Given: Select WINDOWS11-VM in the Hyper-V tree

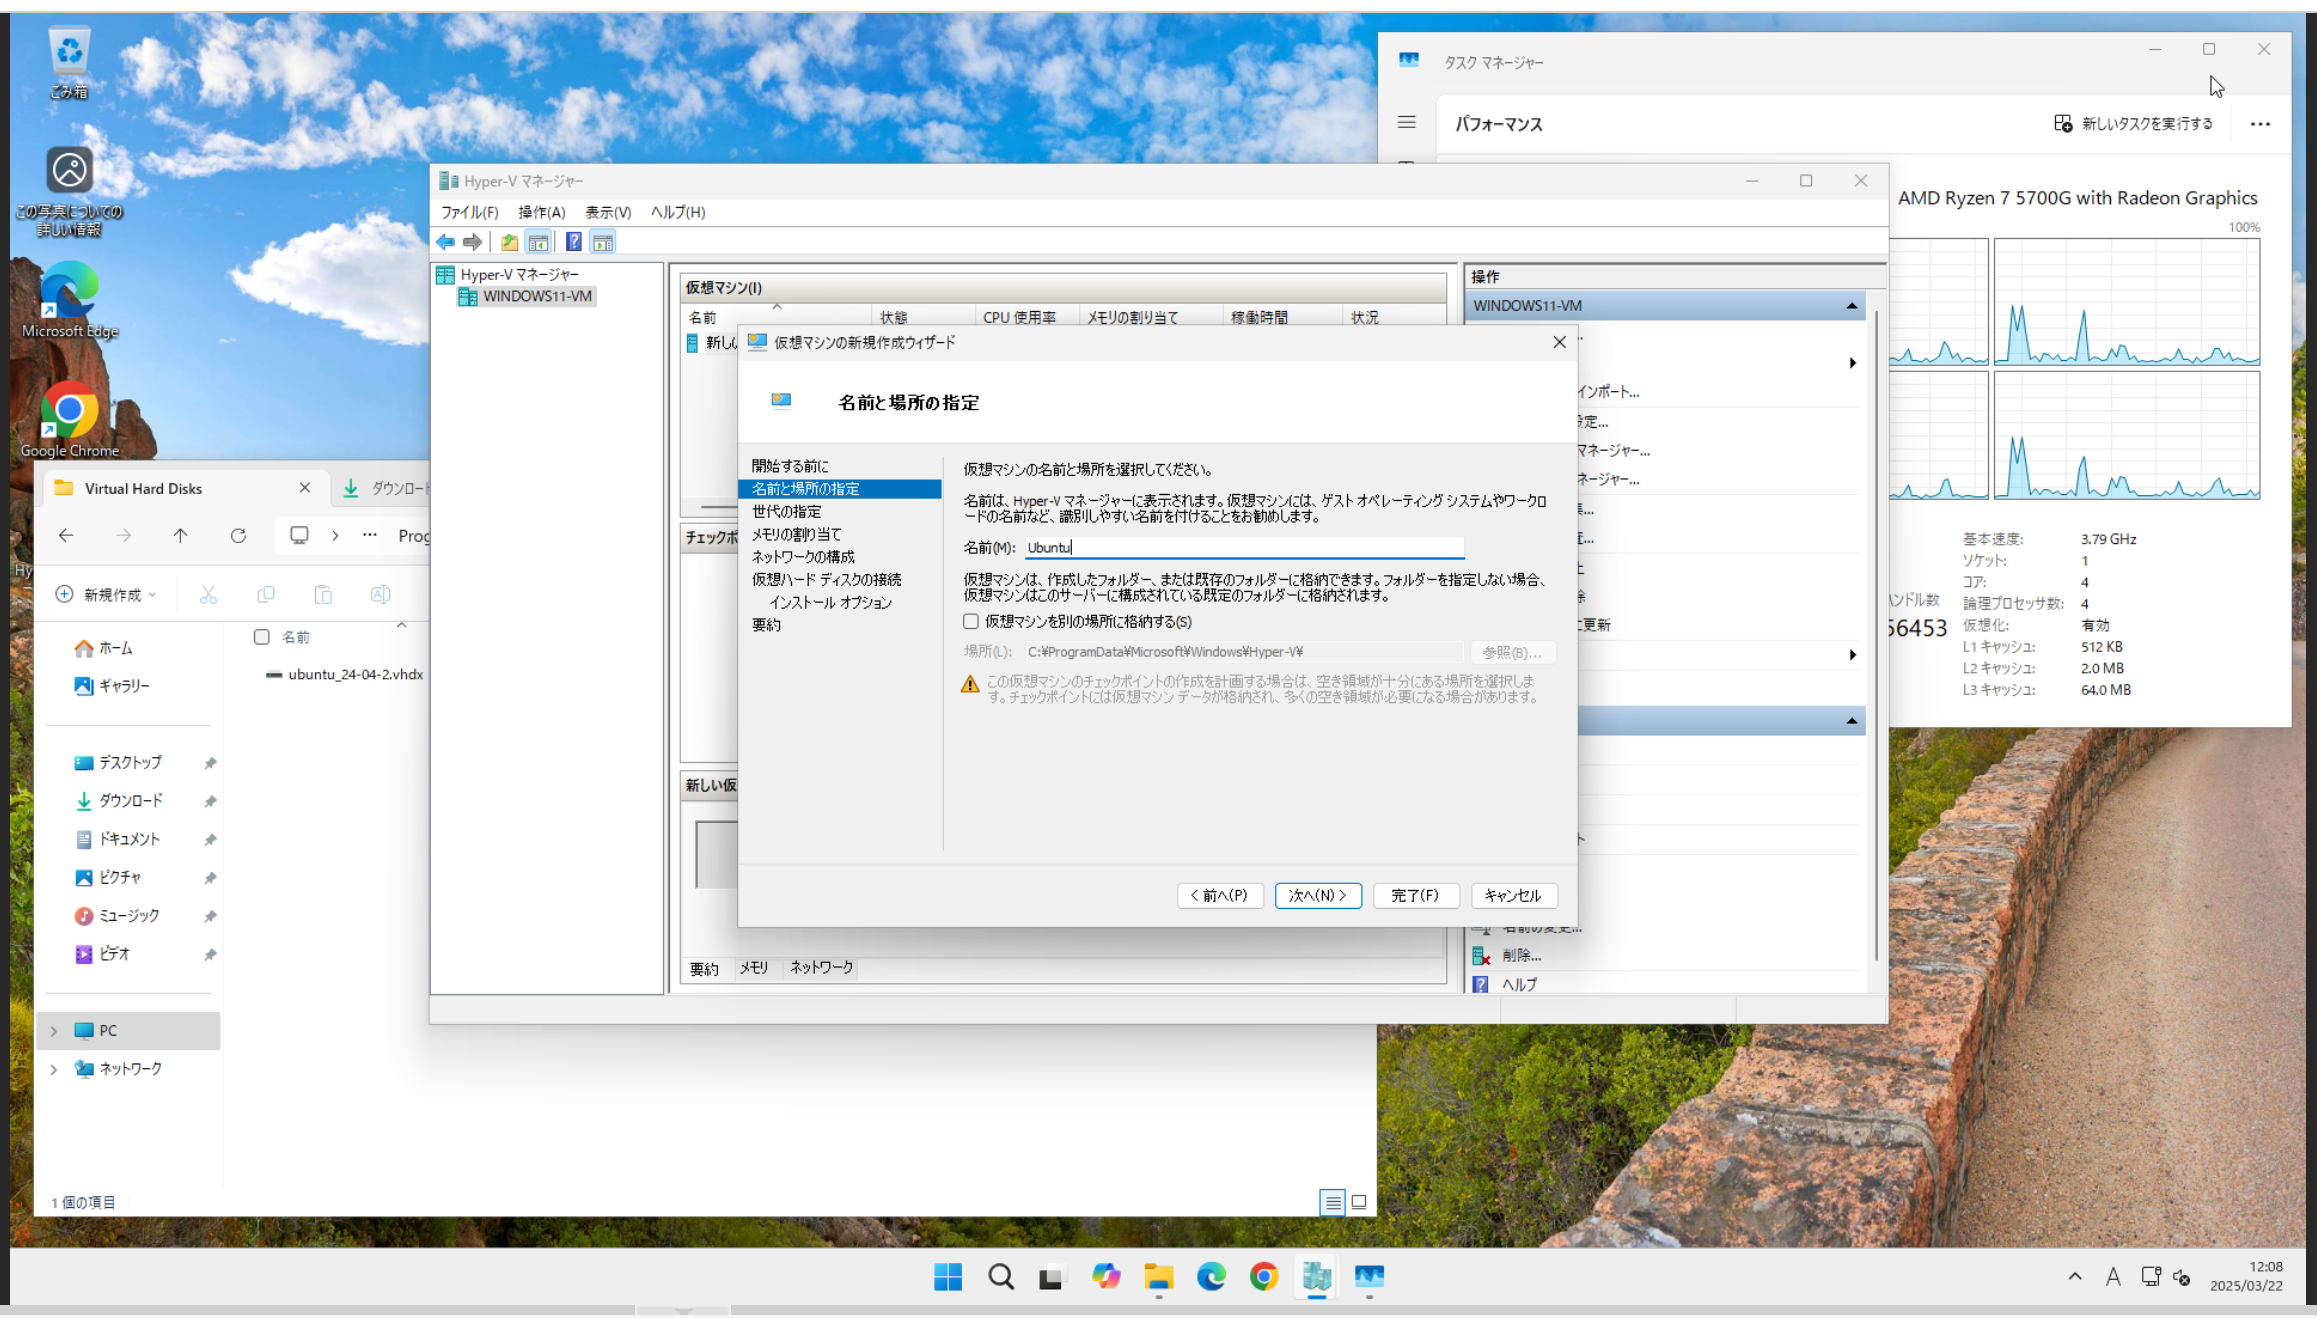Looking at the screenshot, I should click(537, 296).
